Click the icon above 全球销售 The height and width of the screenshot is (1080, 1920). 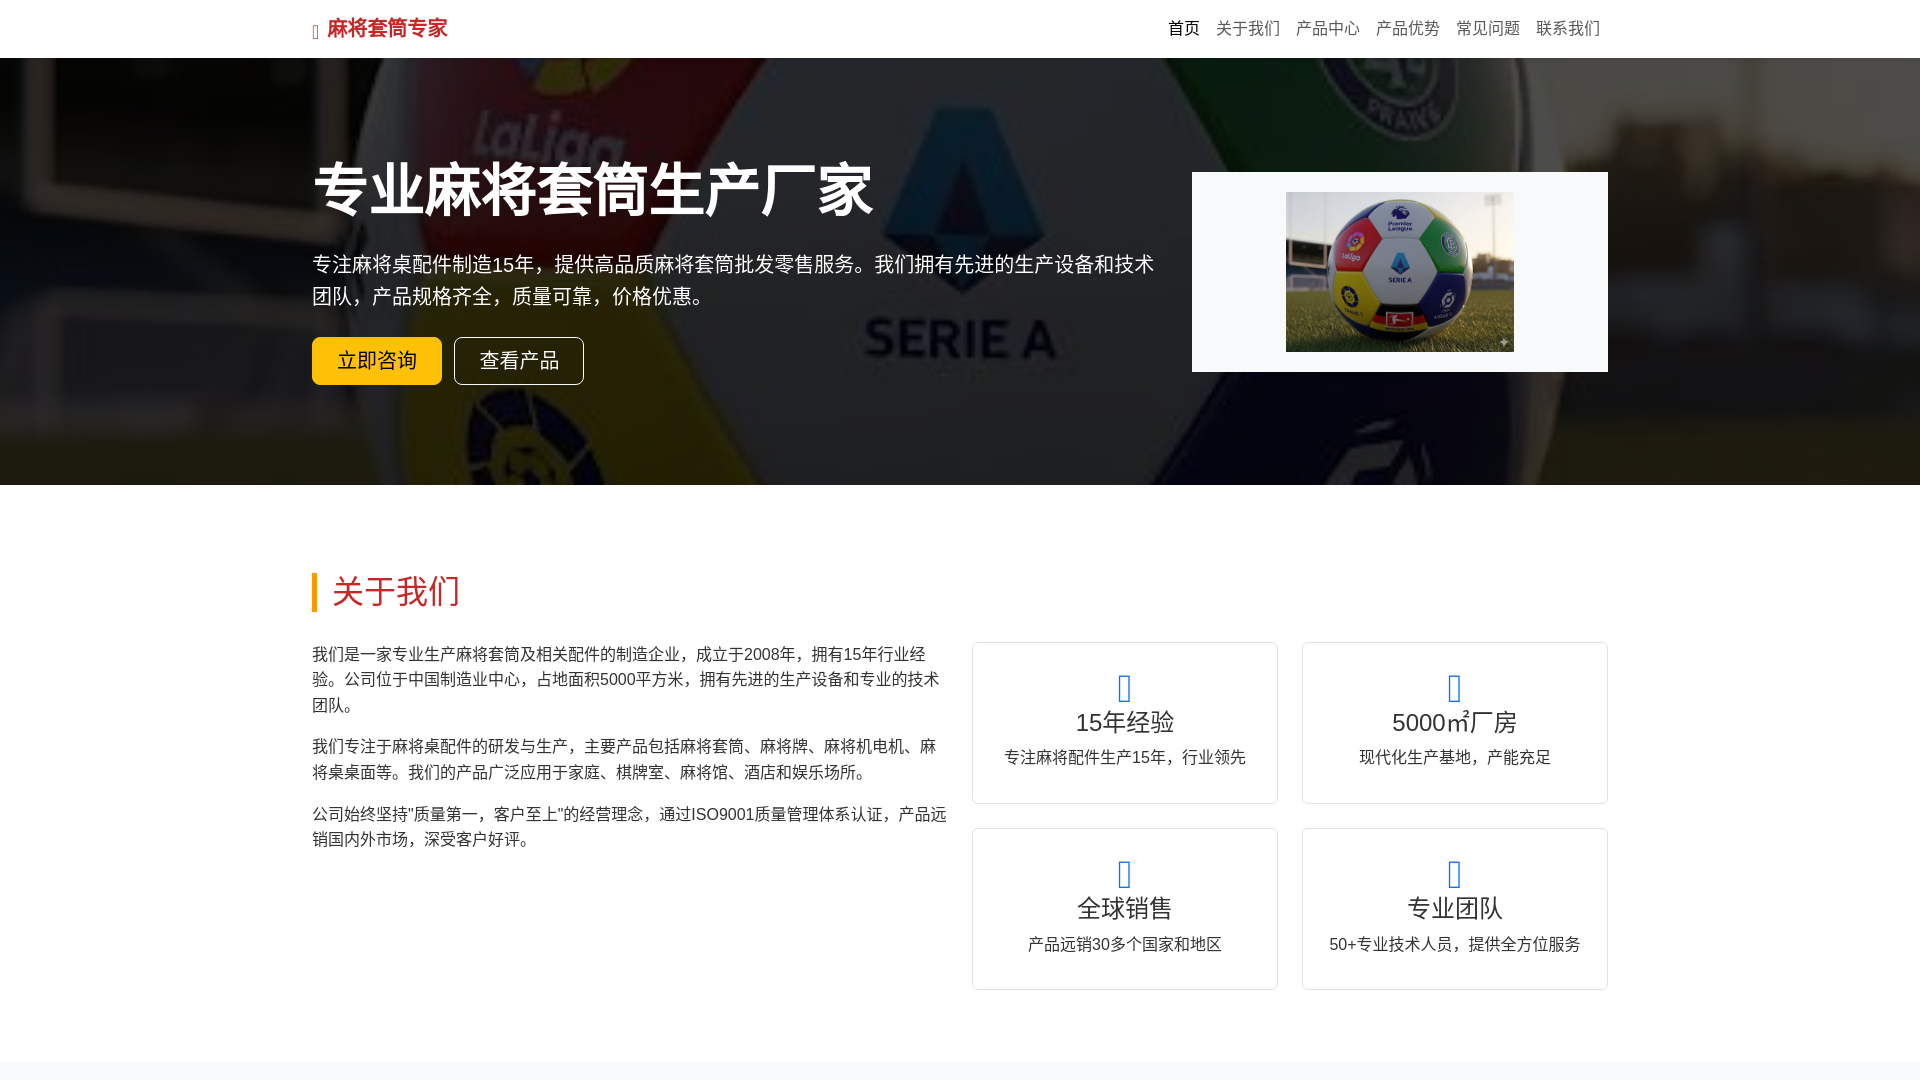point(1125,874)
